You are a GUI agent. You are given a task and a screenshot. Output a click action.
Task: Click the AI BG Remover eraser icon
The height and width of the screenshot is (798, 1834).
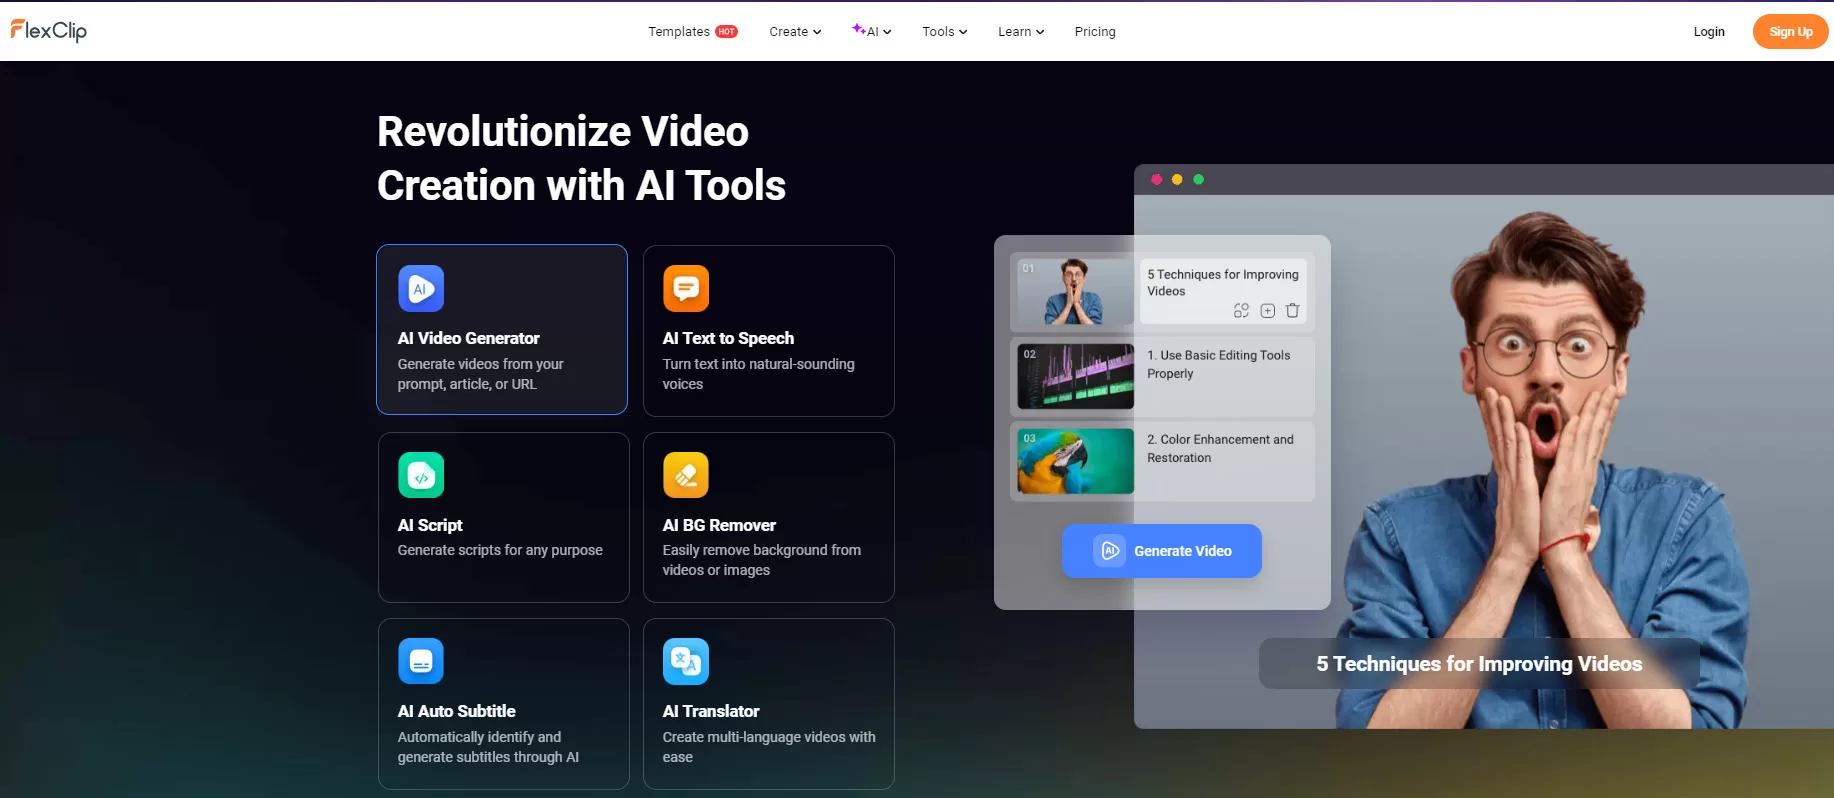686,475
